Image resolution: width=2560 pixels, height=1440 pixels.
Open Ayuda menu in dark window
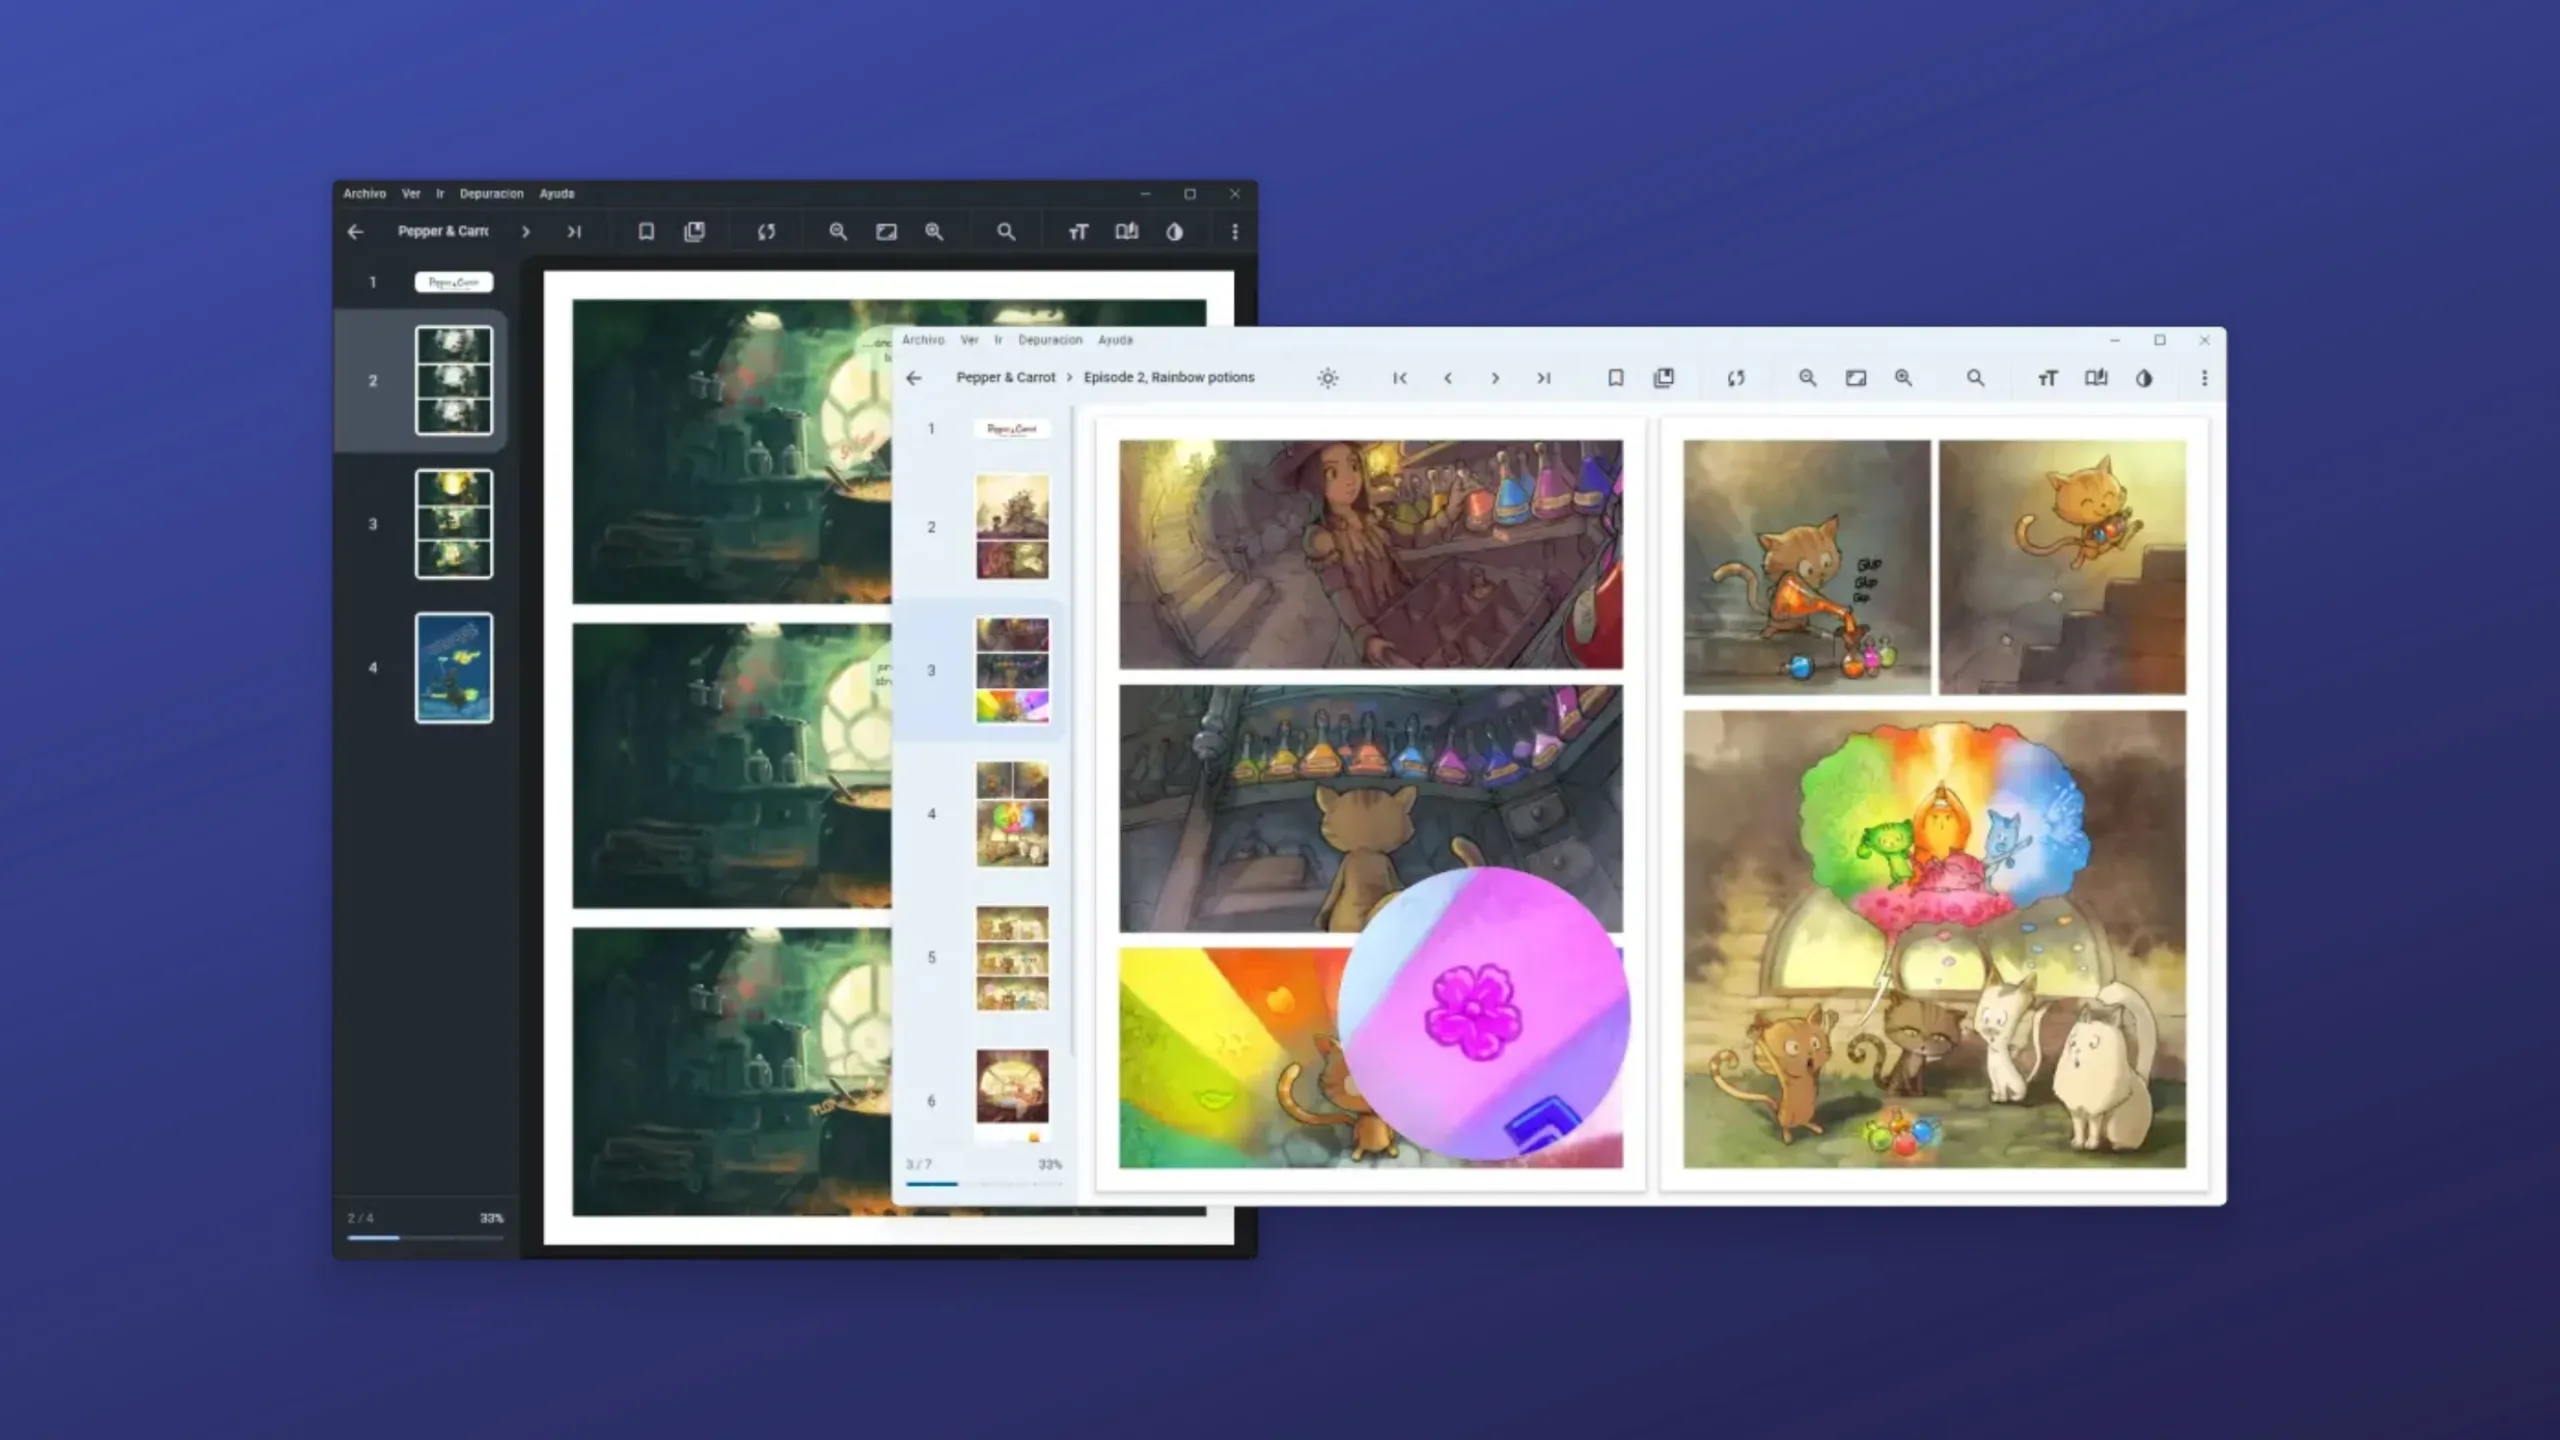(x=557, y=194)
